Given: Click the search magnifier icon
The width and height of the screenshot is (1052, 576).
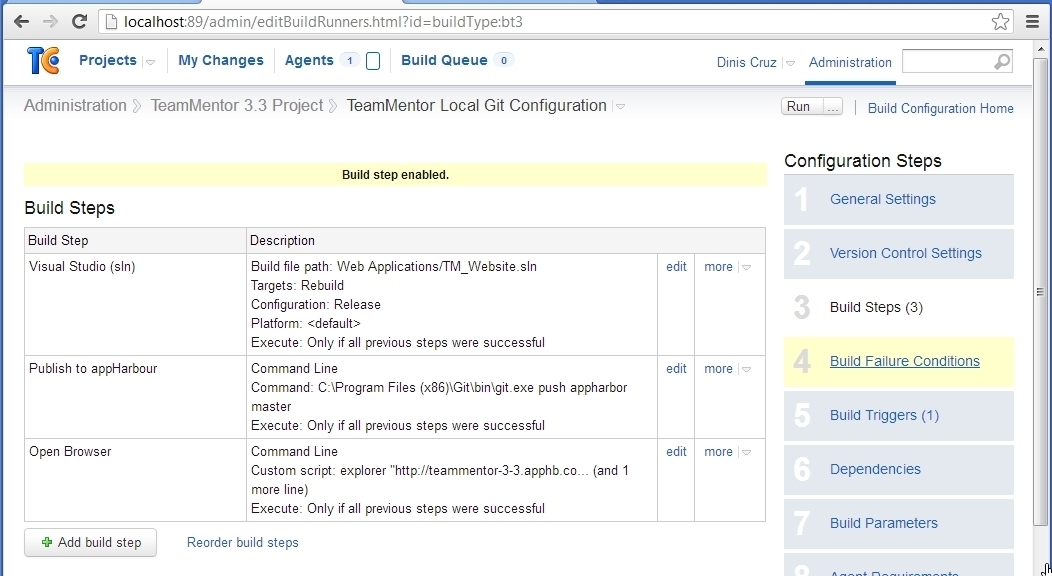Looking at the screenshot, I should coord(1001,62).
